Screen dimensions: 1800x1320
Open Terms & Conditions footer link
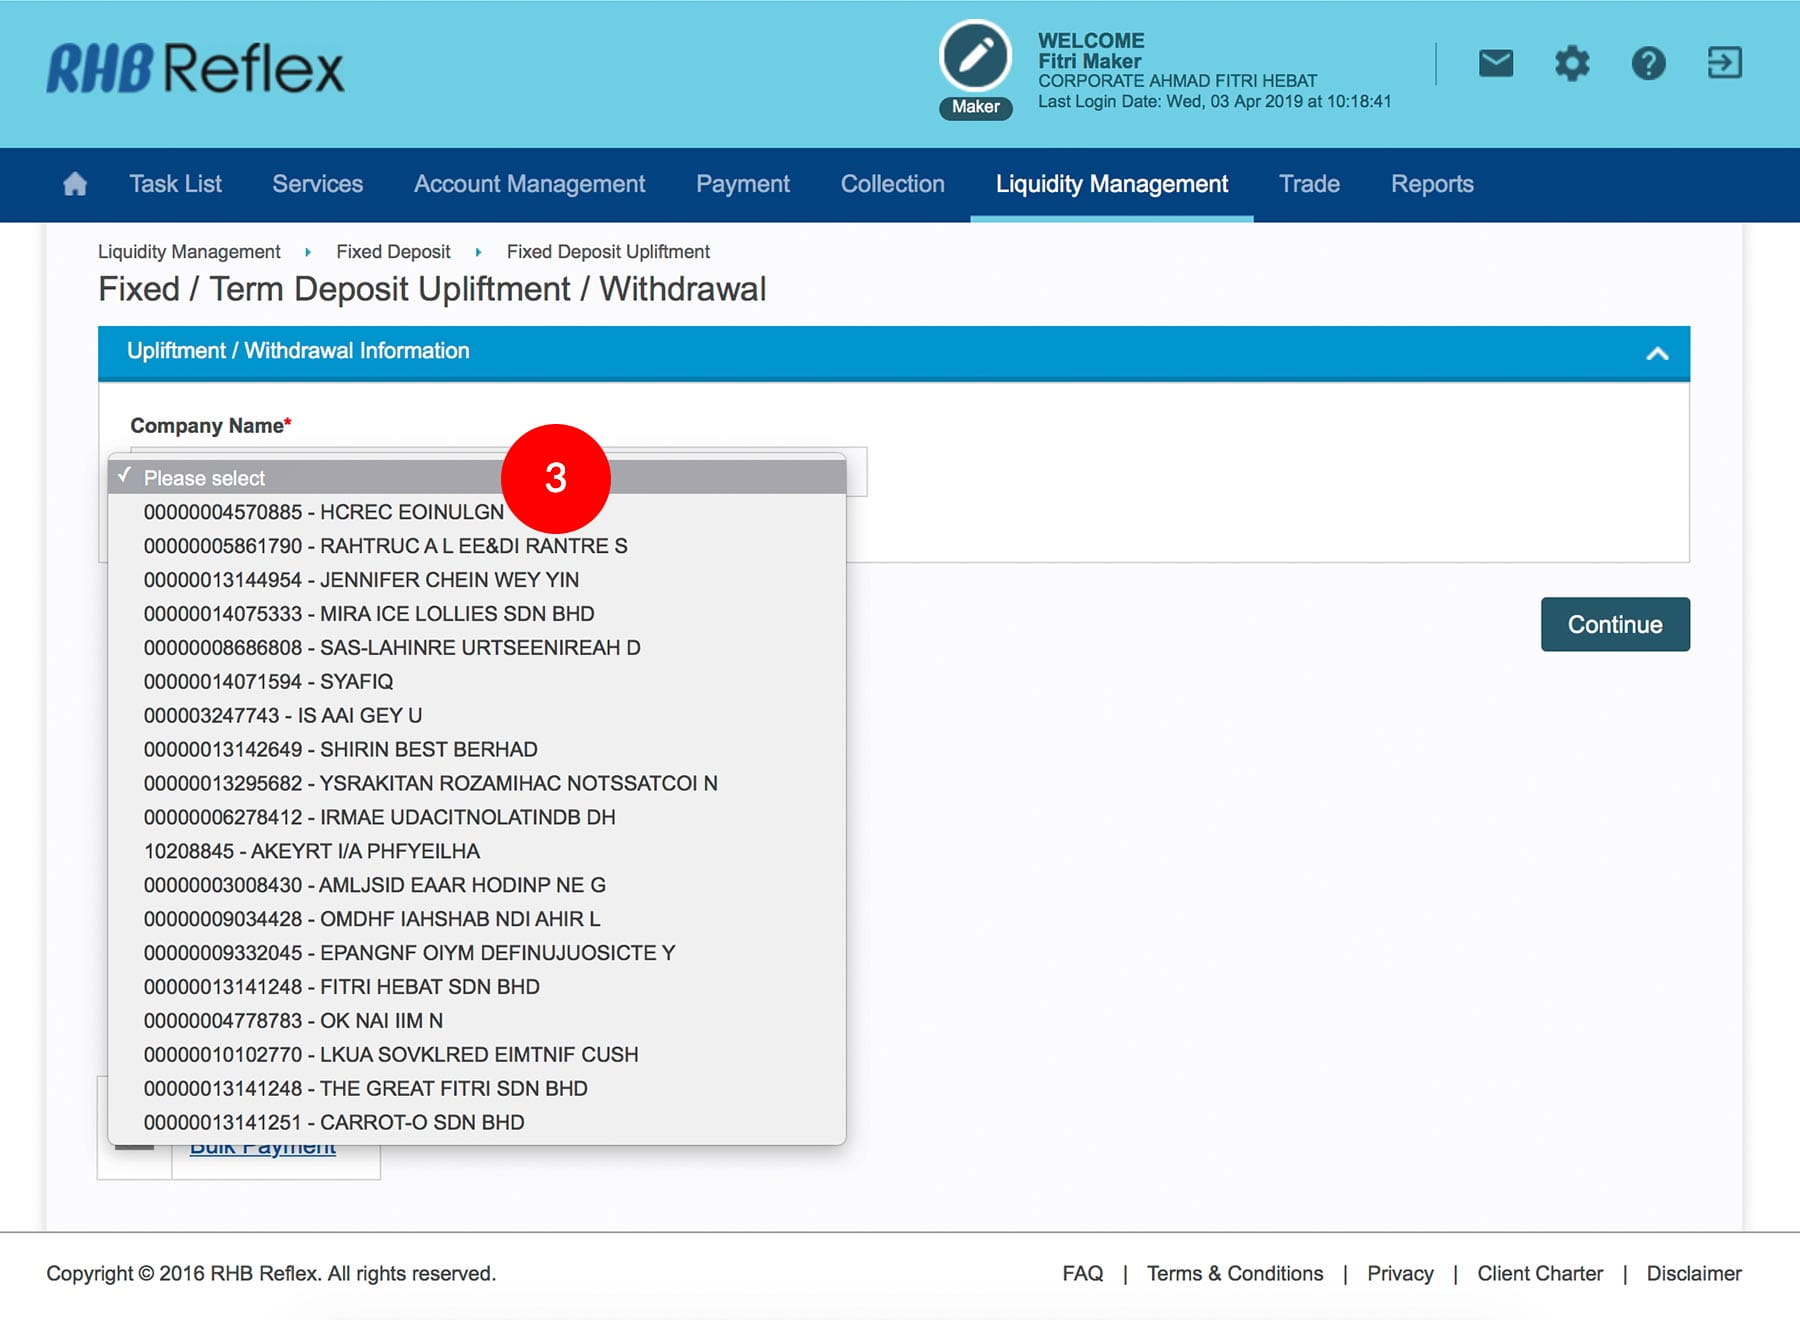click(1234, 1273)
